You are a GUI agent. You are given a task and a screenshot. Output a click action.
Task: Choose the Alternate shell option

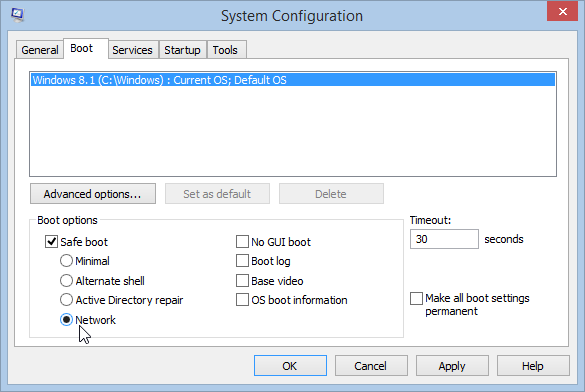click(66, 280)
